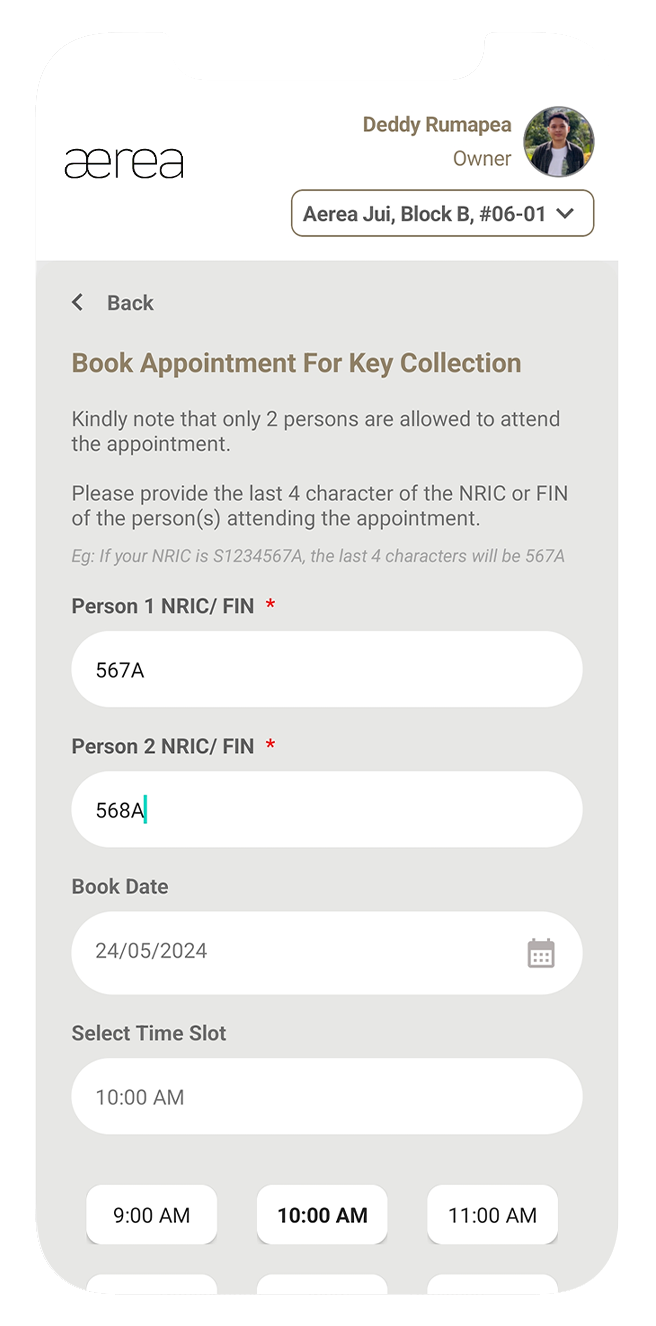The image size is (656, 1326).
Task: Click Deddy Rumapea's profile picture
Action: pos(558,142)
